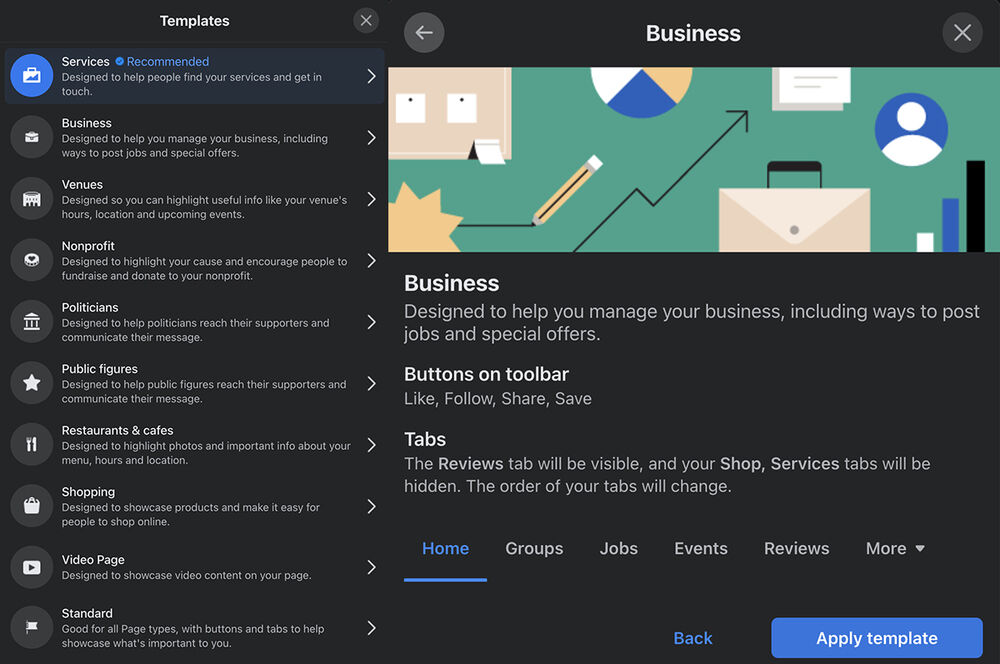Click the Restaurants & cafes utensils icon

pyautogui.click(x=31, y=445)
